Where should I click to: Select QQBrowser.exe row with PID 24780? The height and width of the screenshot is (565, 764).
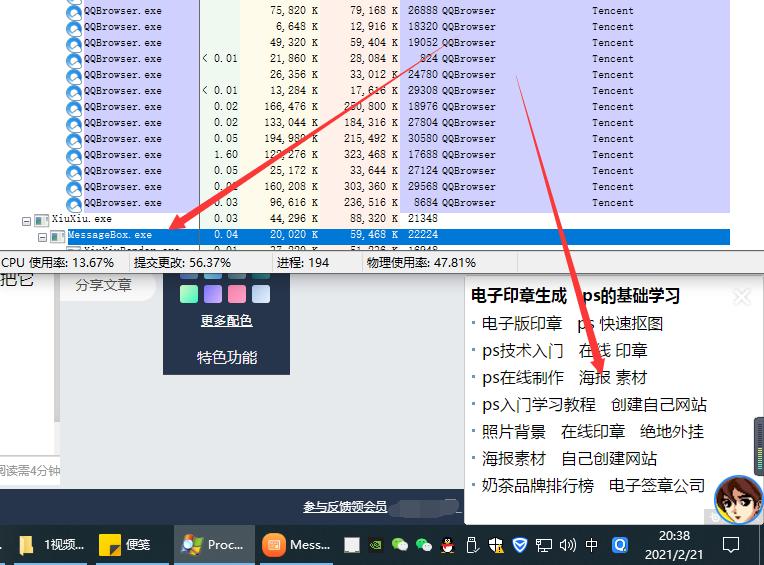(x=399, y=75)
